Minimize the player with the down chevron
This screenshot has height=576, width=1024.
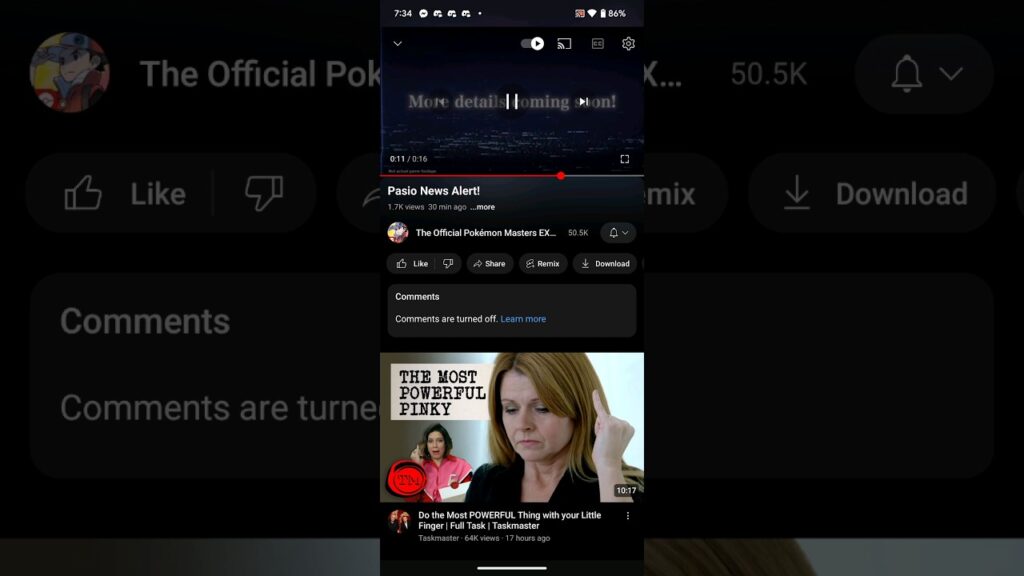point(397,44)
